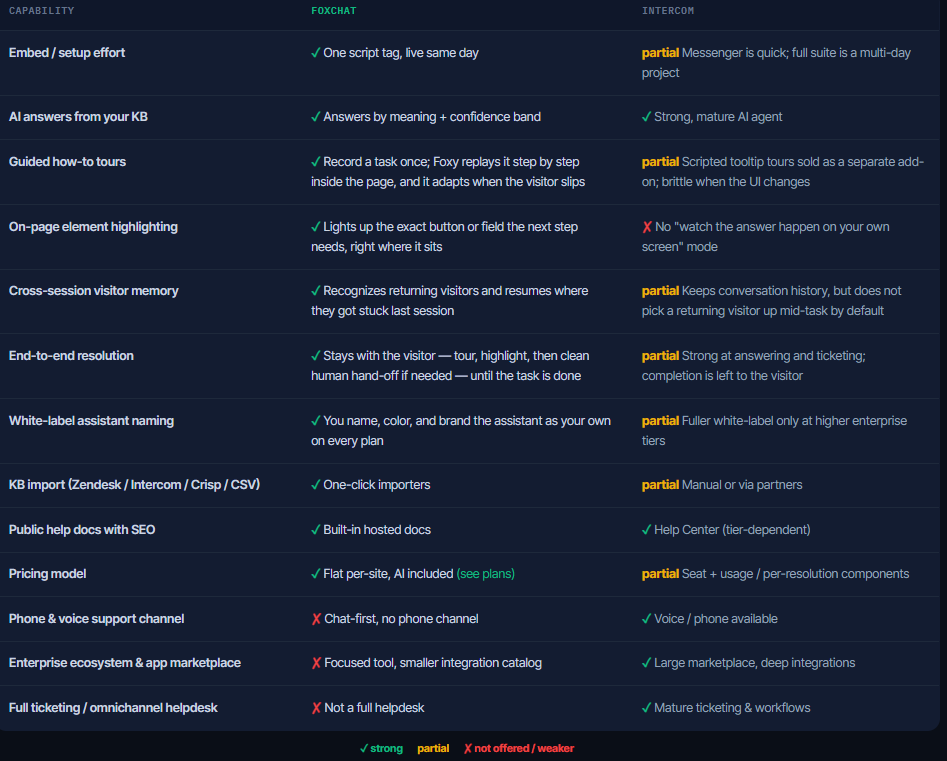Click "Scripted tooltip tours" Intercom cell

click(783, 172)
